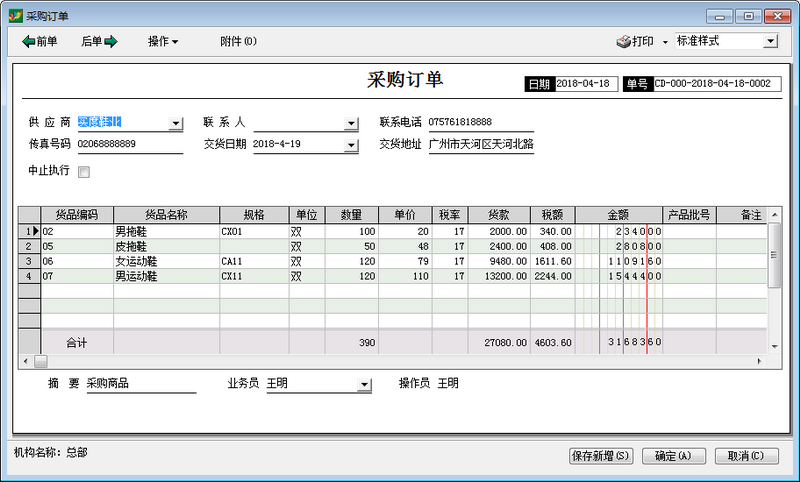Screen dimensions: 800x482
Task: Click the total 27080.00 in 合计 row
Action: [x=499, y=342]
